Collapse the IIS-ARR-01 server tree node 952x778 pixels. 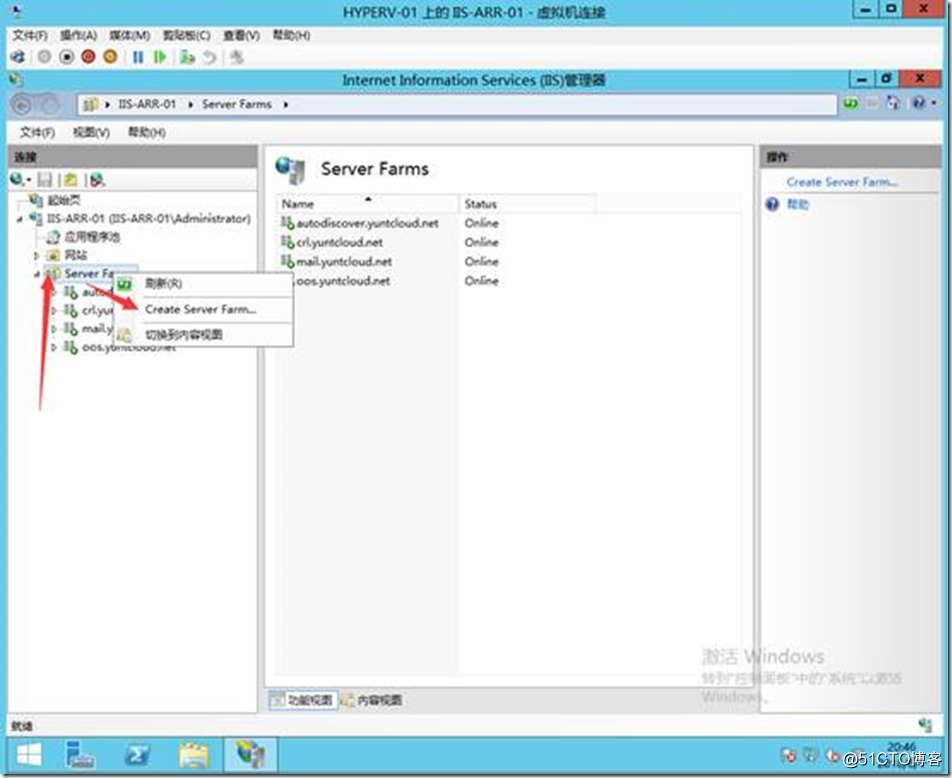click(x=19, y=219)
